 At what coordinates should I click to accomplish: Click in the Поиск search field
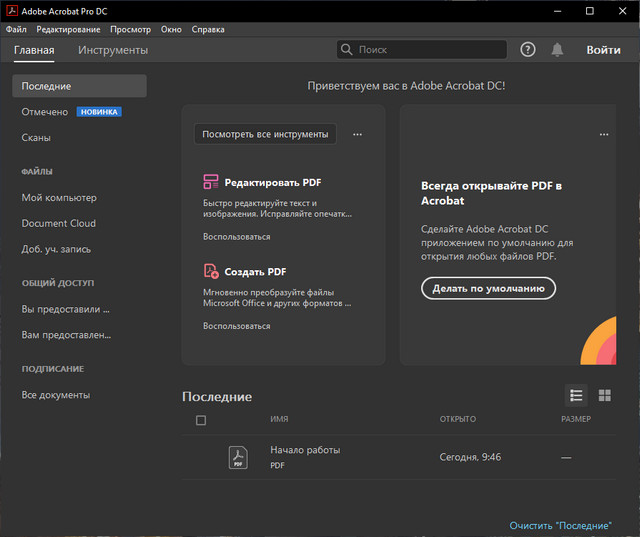[430, 50]
